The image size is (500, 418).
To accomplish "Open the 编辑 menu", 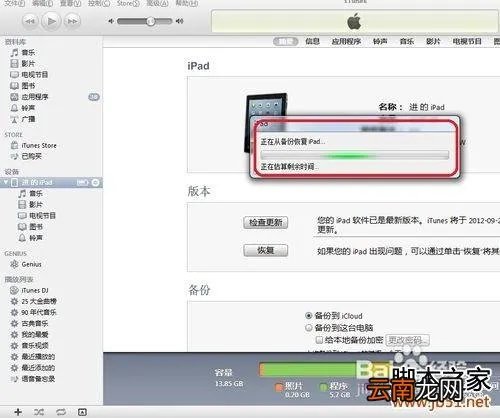I will [42, 3].
